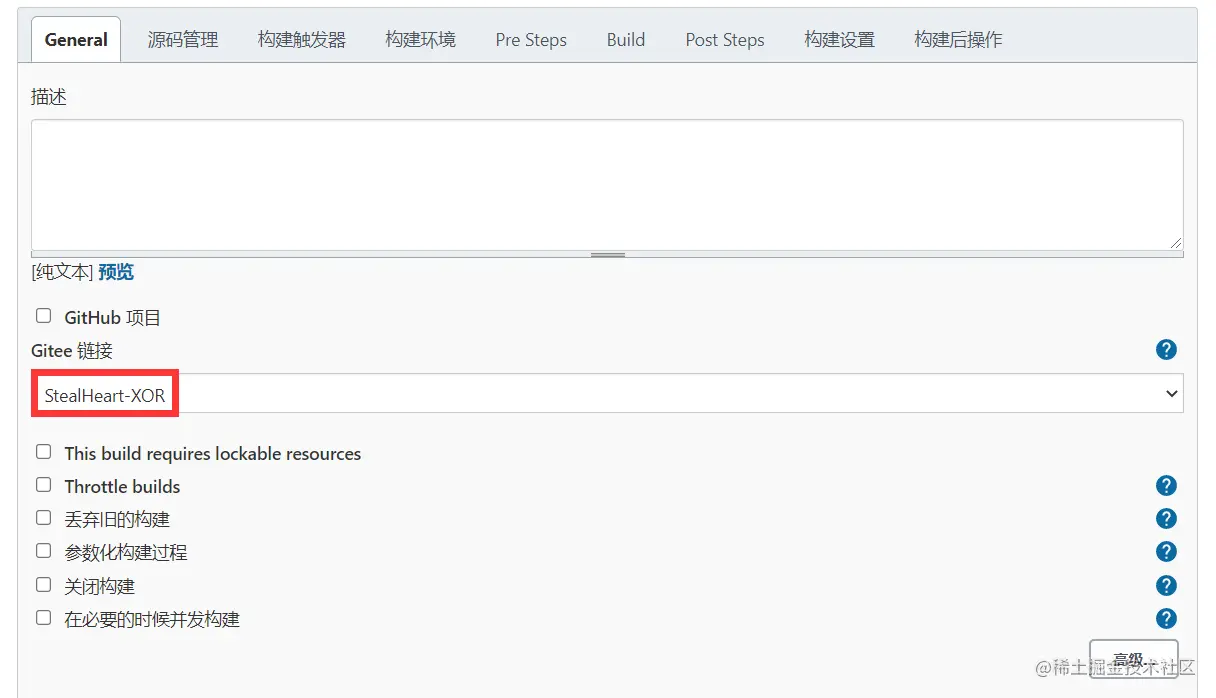The width and height of the screenshot is (1216, 698).
Task: Switch to the 构建设置 tab
Action: point(839,40)
